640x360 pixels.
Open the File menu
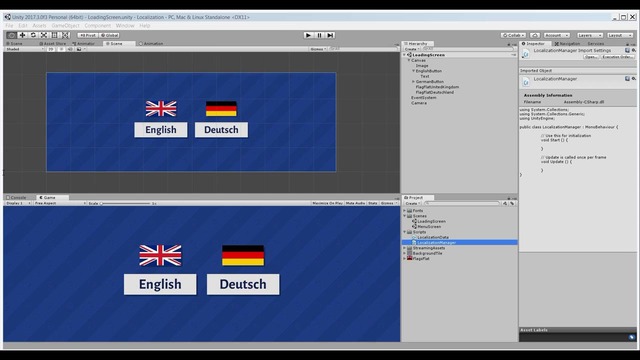[9, 25]
